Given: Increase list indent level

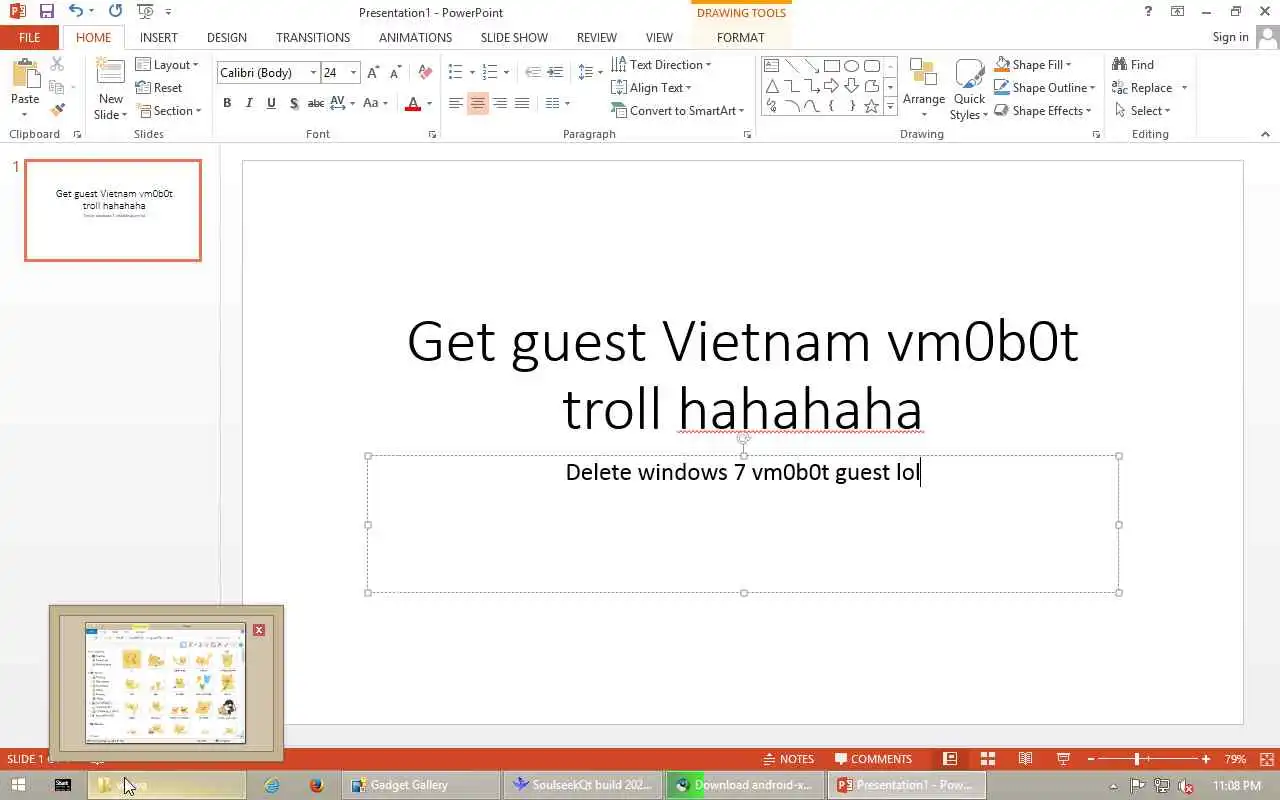Looking at the screenshot, I should [554, 72].
